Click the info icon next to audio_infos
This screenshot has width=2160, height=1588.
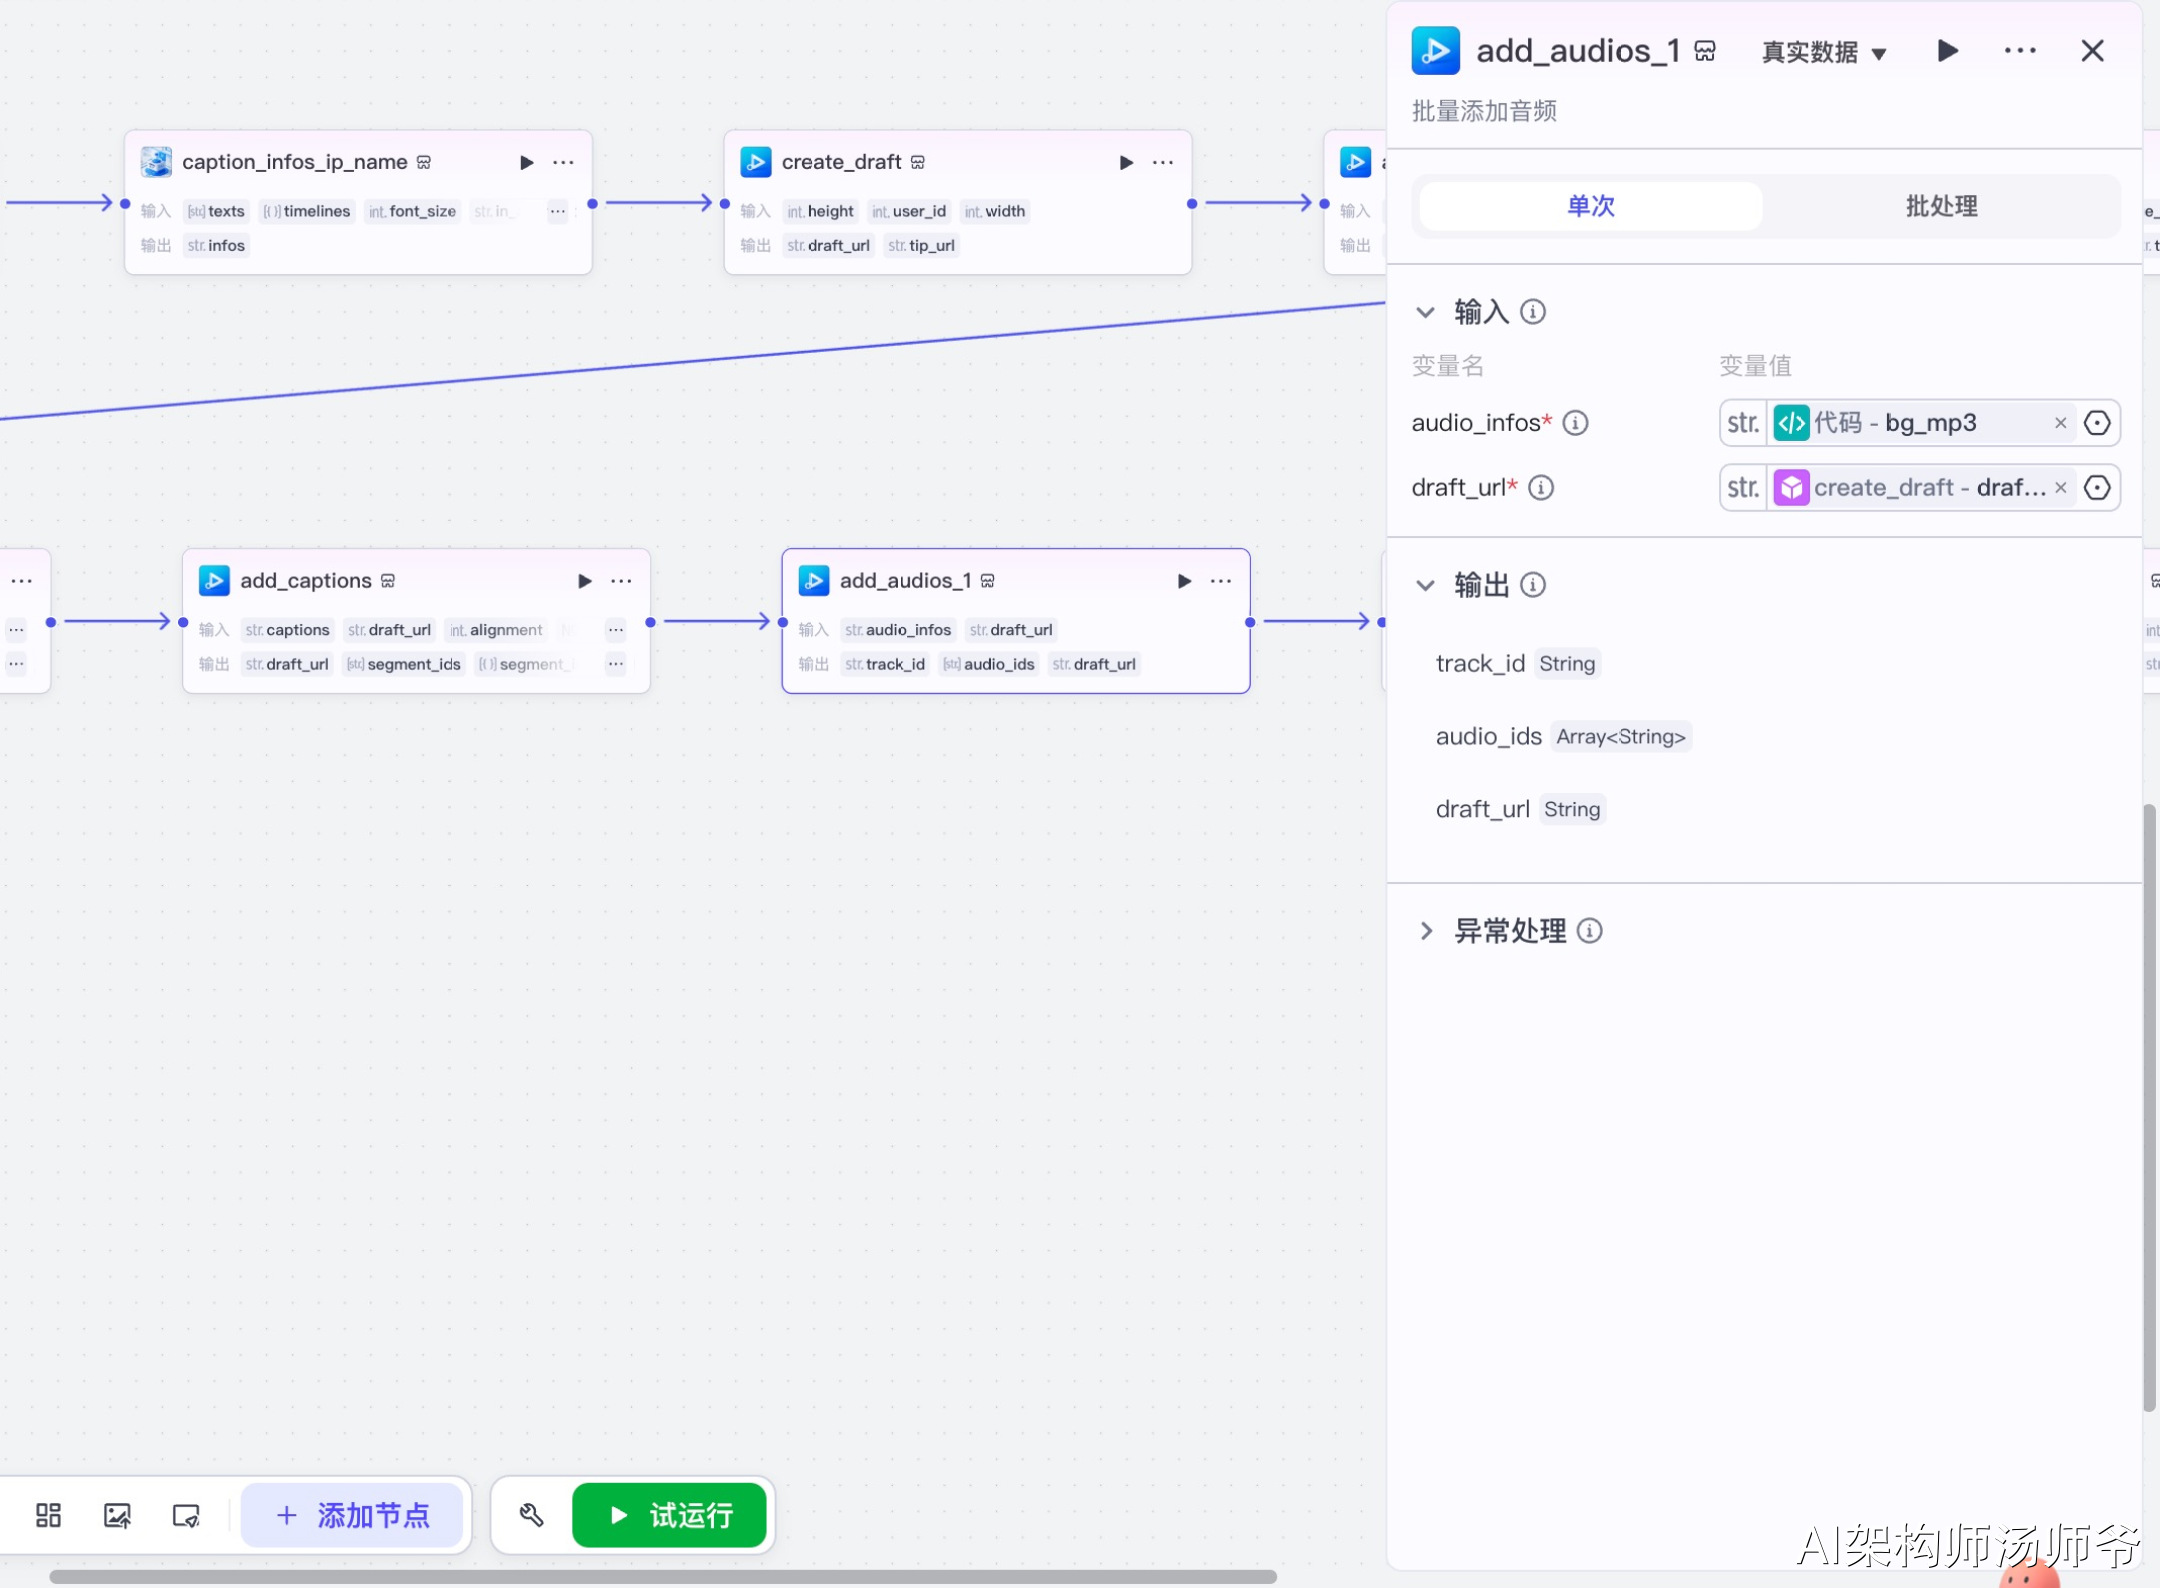click(x=1575, y=423)
